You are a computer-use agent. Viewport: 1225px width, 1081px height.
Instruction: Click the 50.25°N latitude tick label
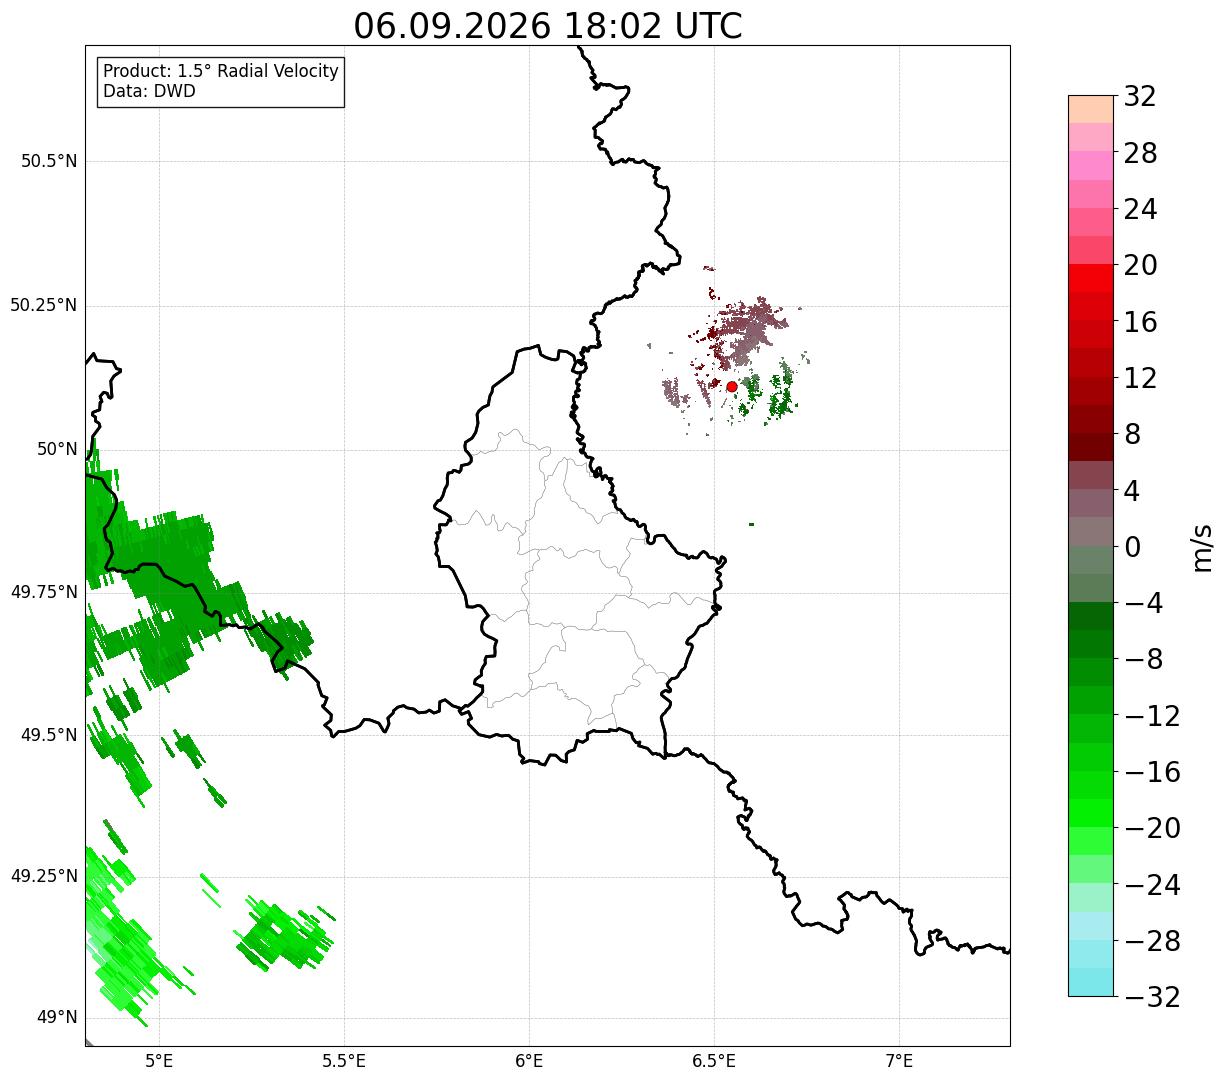(x=44, y=305)
